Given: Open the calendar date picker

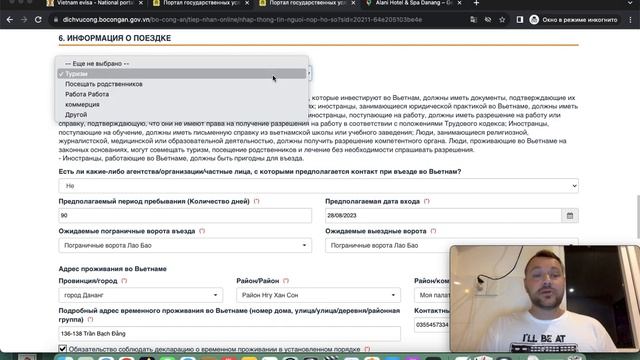Looking at the screenshot, I should pyautogui.click(x=570, y=216).
